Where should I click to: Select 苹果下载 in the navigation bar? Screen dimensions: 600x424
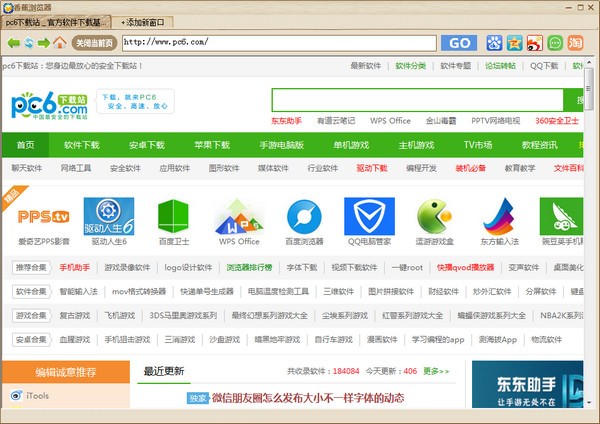click(212, 145)
